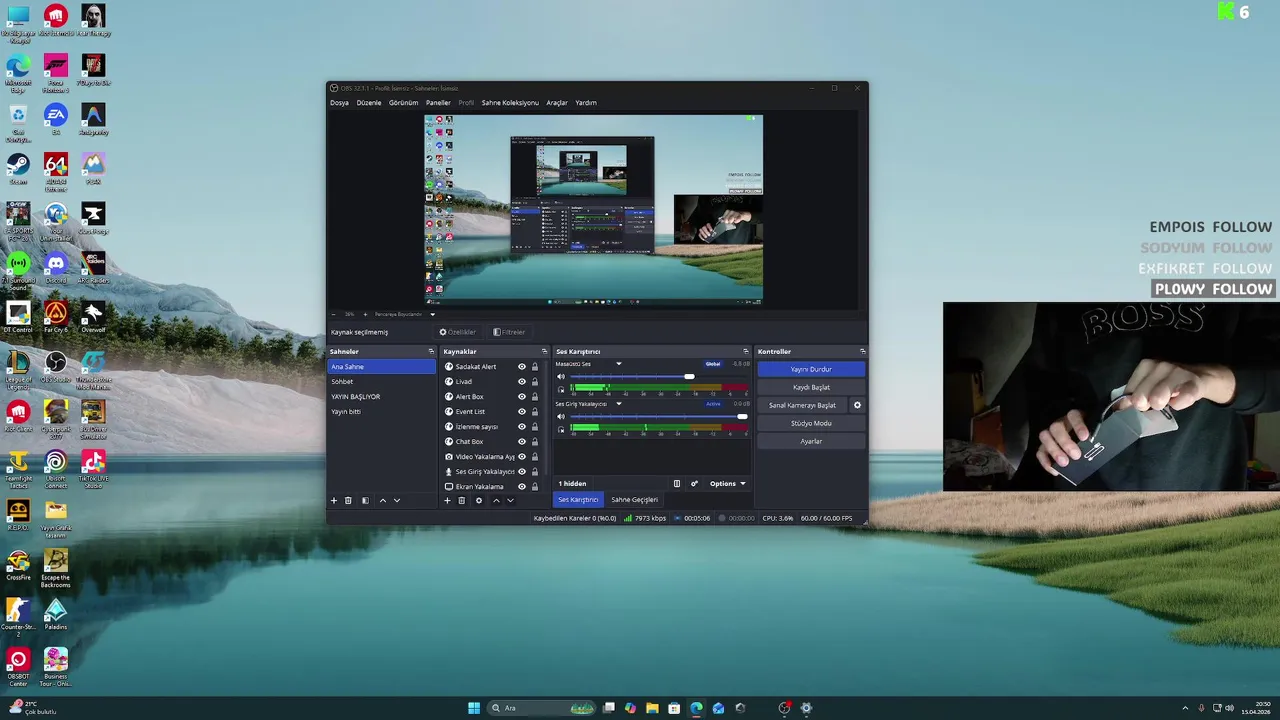Hide the Alert Box source
This screenshot has height=720, width=1280.
click(x=522, y=397)
